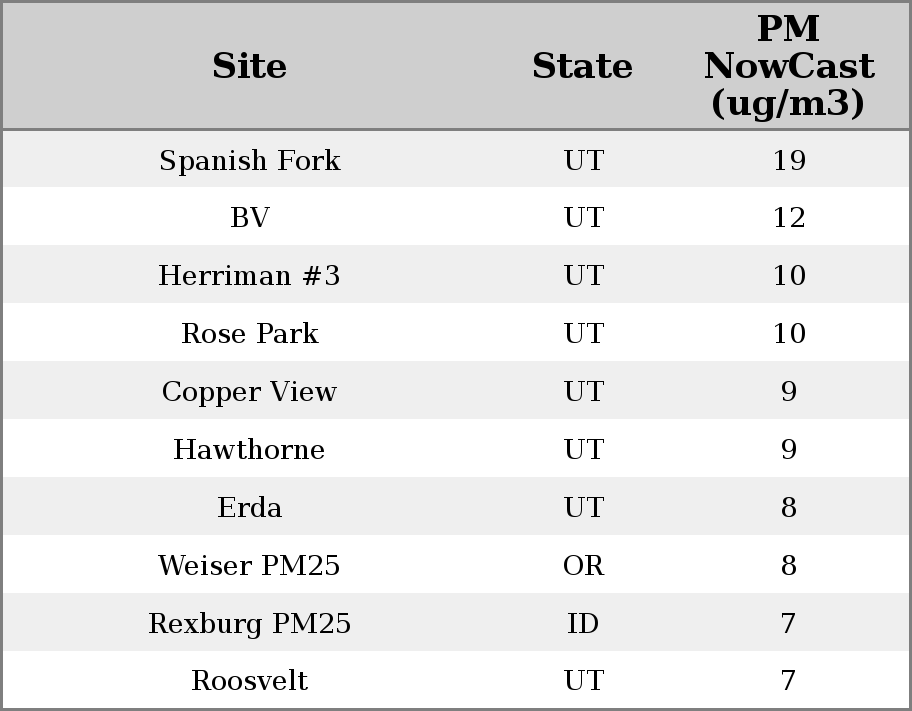Click the NowCast value for Hawthorne

(x=789, y=450)
